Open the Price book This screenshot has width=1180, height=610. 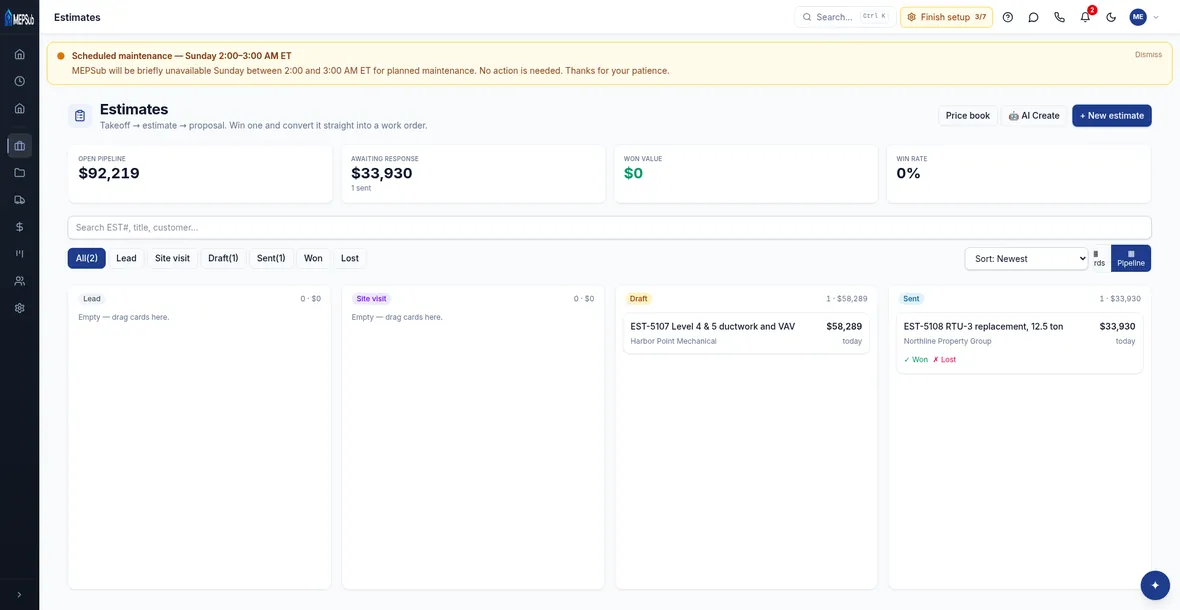[x=968, y=116]
